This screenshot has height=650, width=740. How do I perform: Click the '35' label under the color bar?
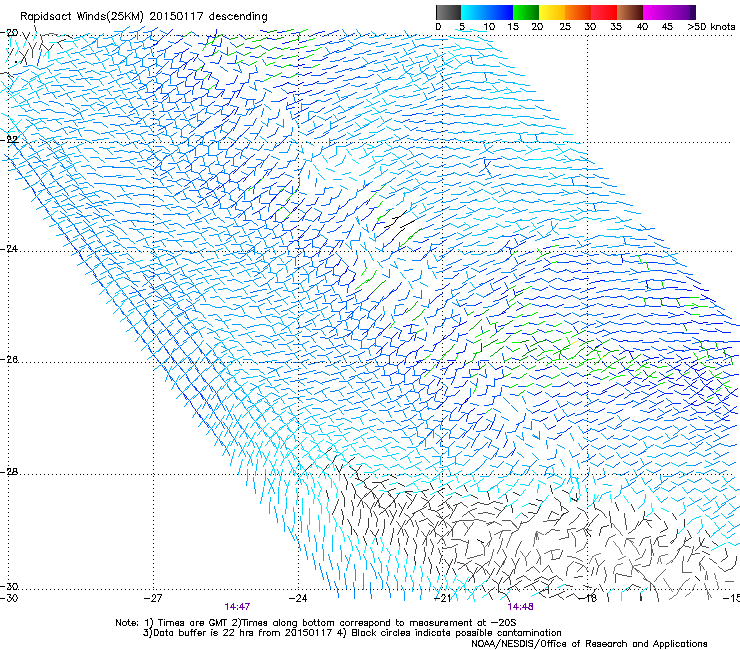(616, 26)
